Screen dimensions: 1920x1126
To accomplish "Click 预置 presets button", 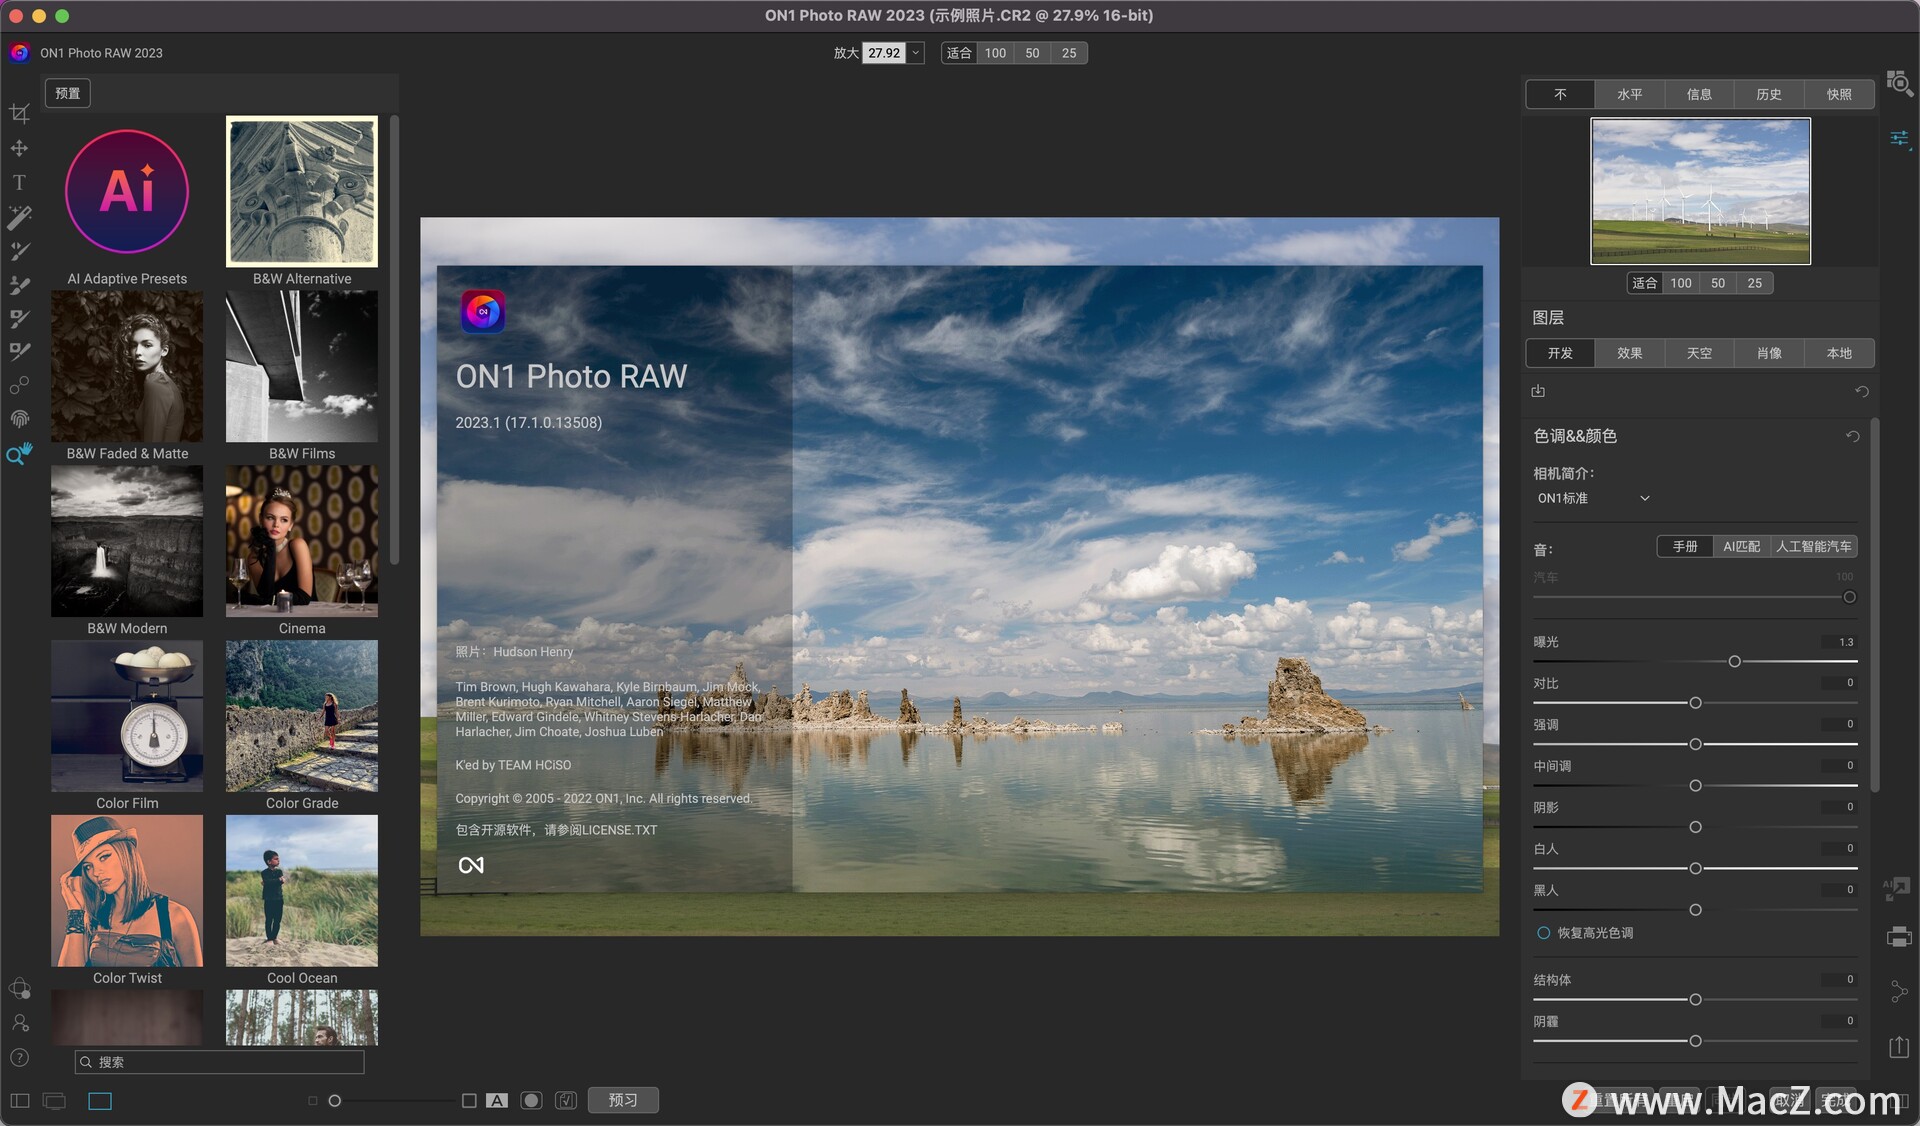I will point(68,92).
